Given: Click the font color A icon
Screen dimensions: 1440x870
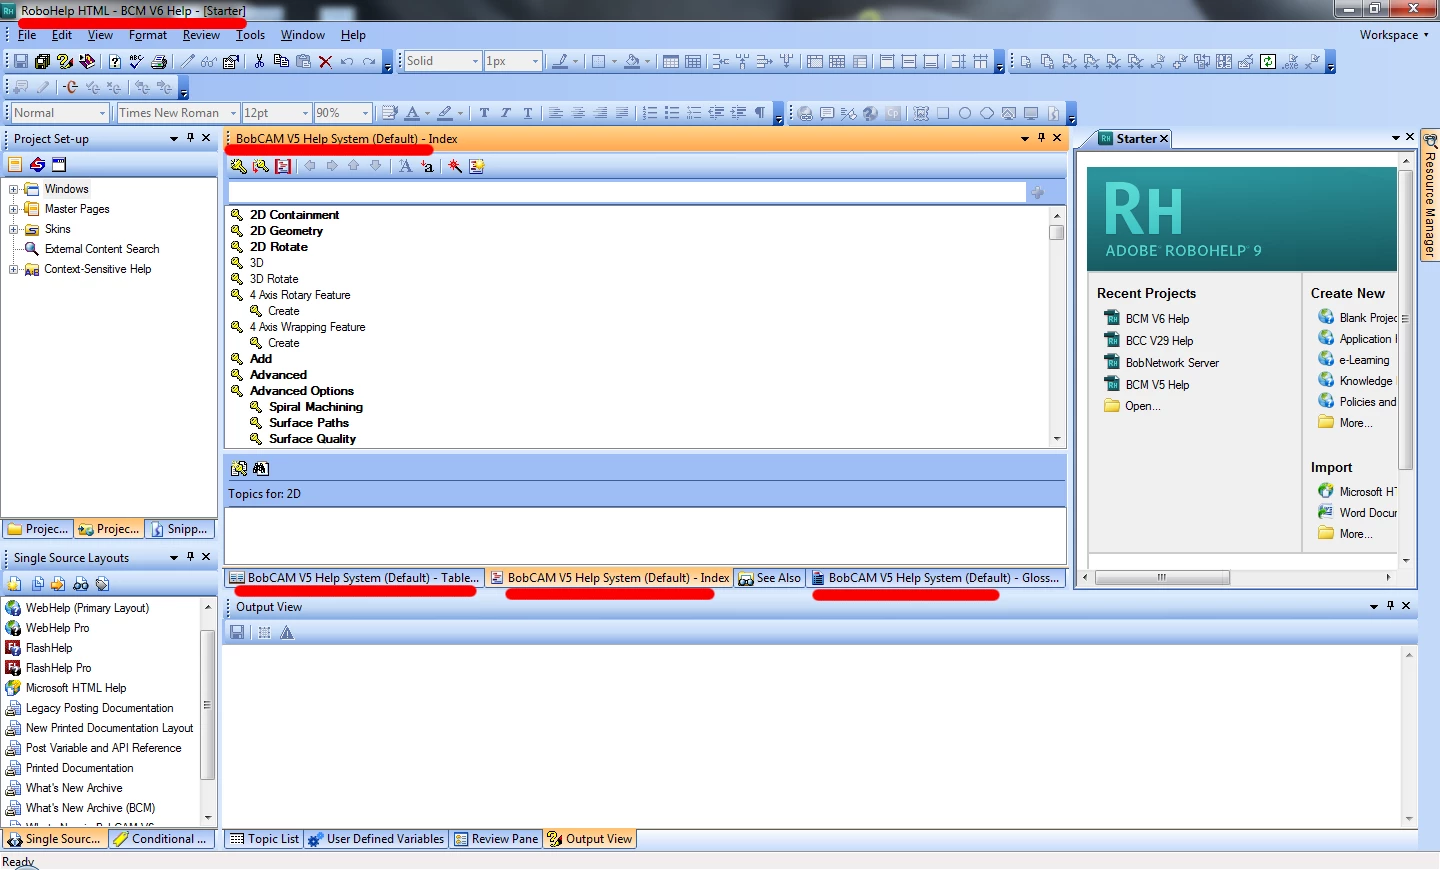Looking at the screenshot, I should (x=412, y=113).
